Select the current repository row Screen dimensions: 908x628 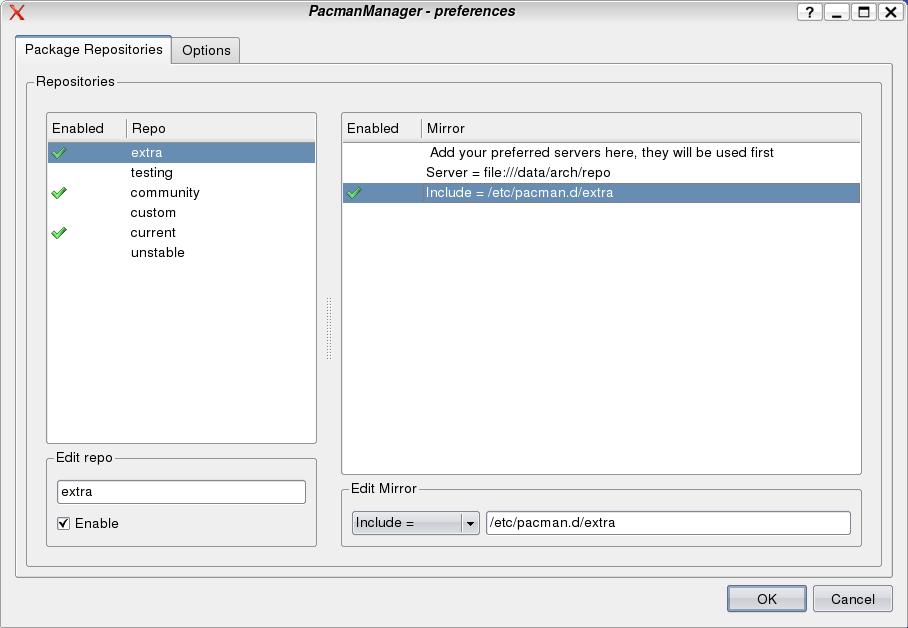pyautogui.click(x=181, y=233)
